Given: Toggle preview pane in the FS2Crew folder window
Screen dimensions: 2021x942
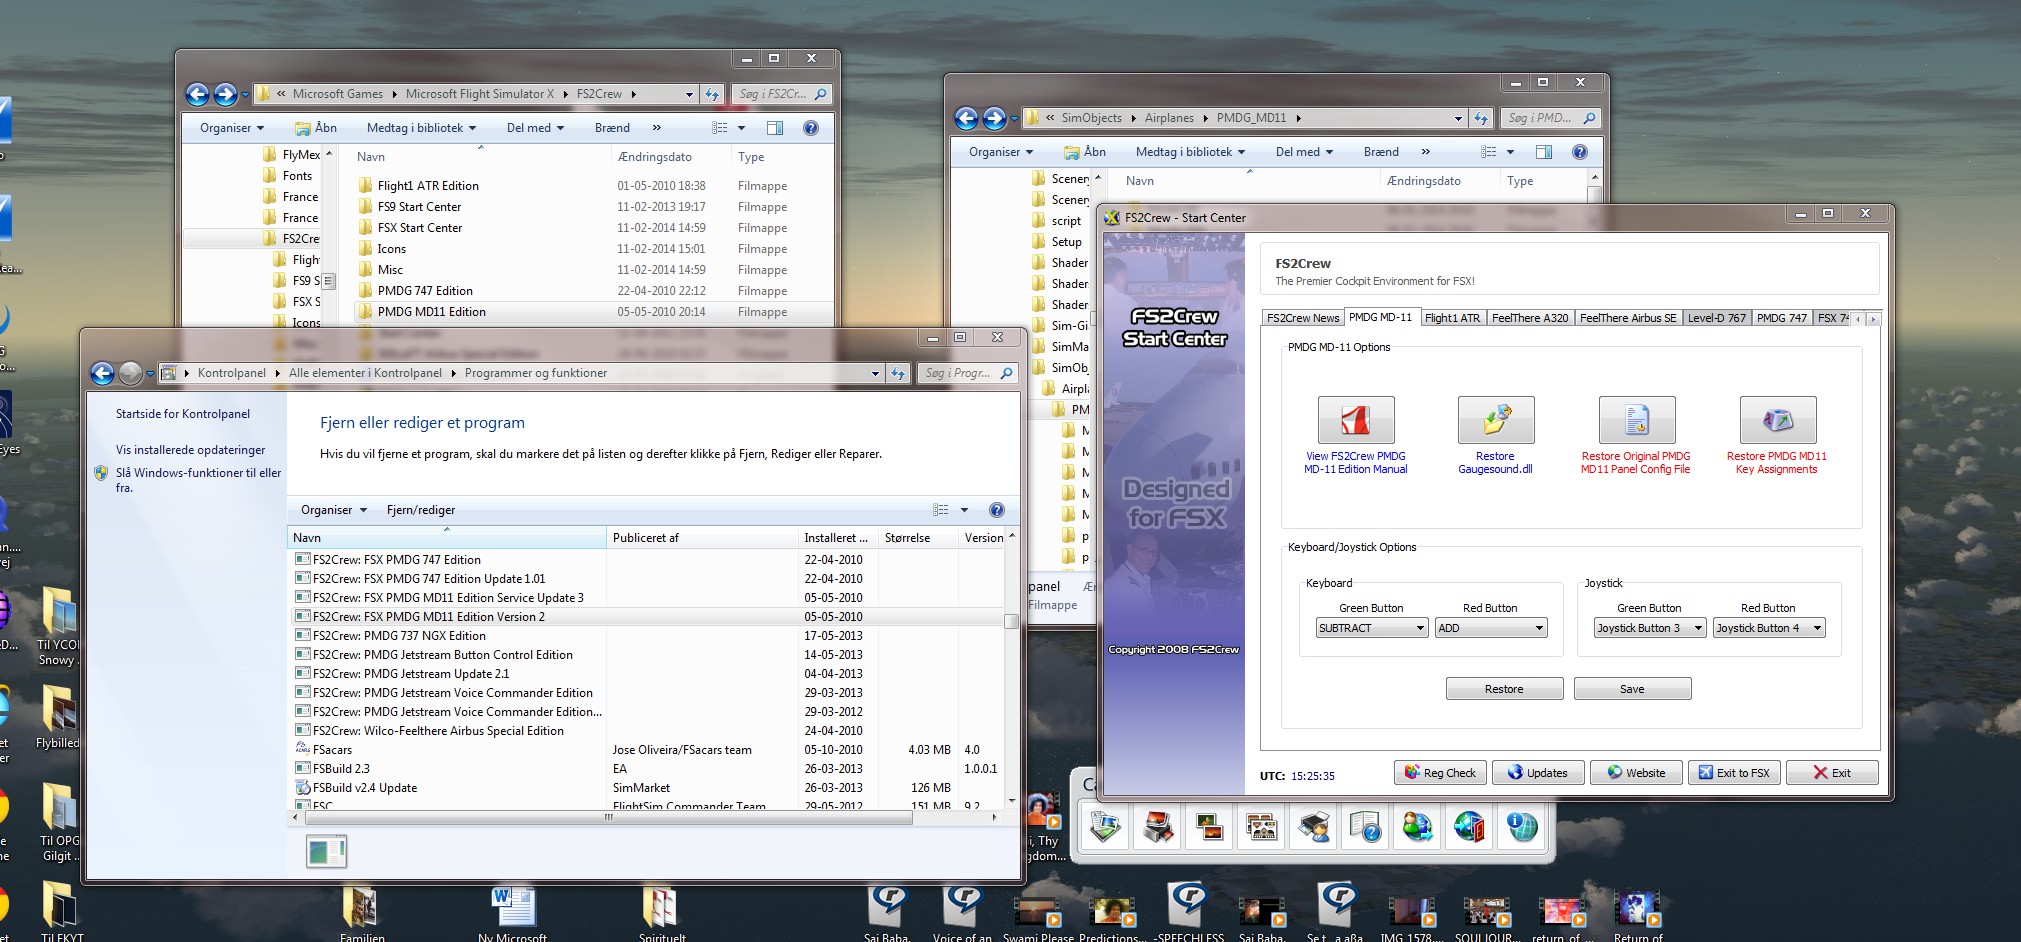Looking at the screenshot, I should (775, 128).
